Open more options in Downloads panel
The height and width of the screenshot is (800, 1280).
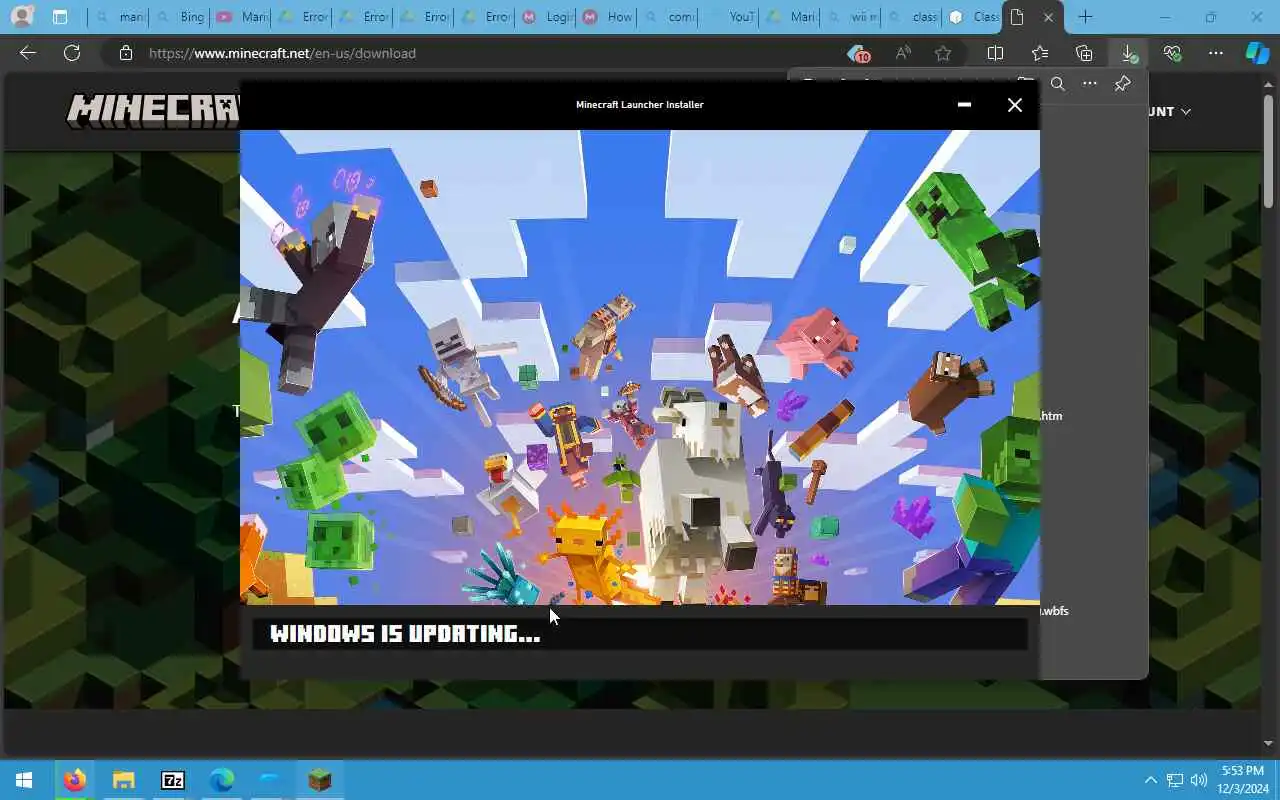click(x=1090, y=84)
